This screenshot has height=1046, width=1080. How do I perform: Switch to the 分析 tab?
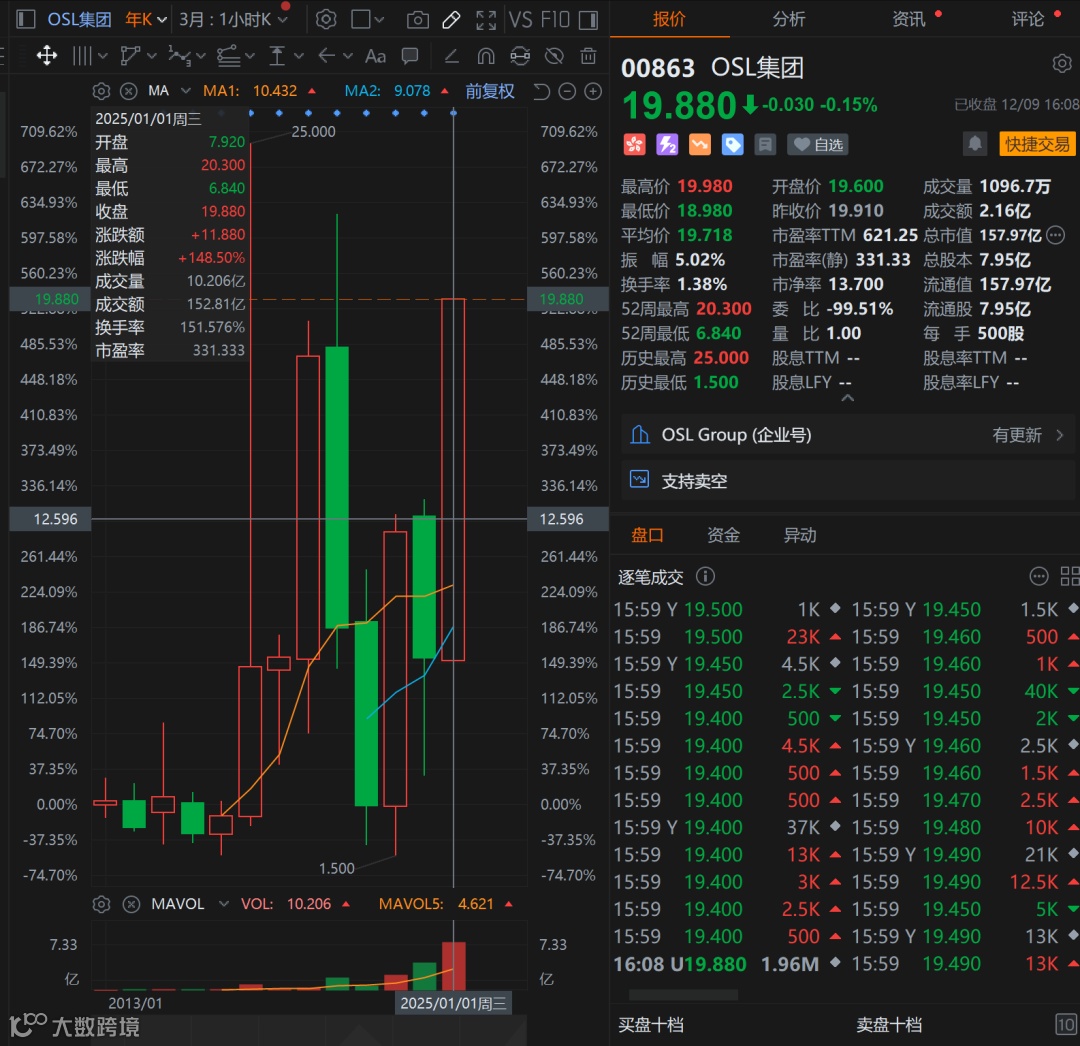click(x=789, y=19)
